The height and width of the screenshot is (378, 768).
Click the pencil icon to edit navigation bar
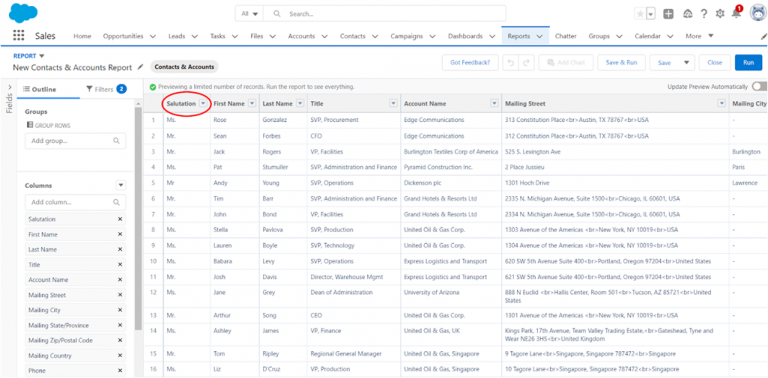[x=763, y=36]
